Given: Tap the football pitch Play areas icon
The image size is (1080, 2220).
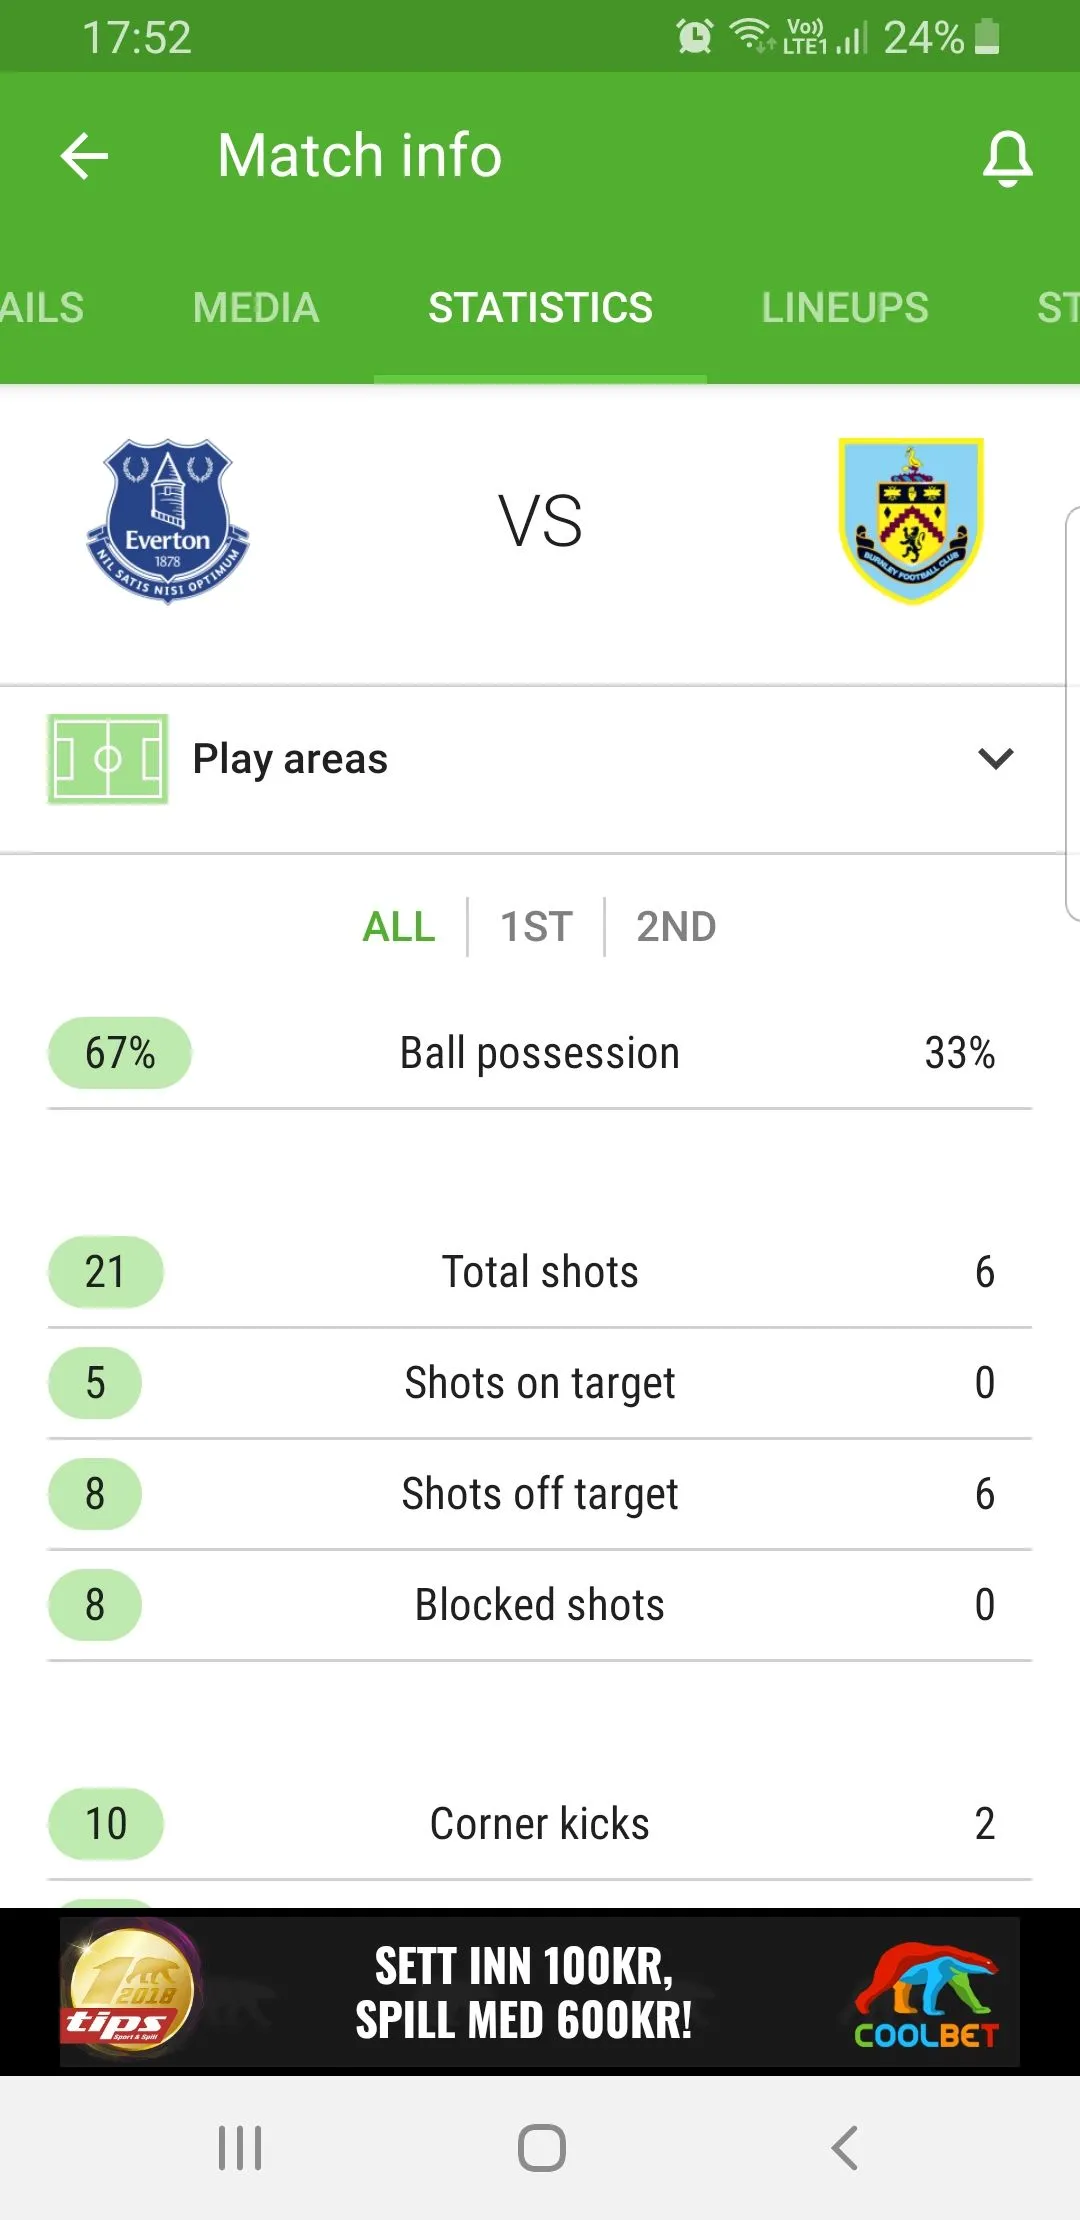Looking at the screenshot, I should [108, 759].
